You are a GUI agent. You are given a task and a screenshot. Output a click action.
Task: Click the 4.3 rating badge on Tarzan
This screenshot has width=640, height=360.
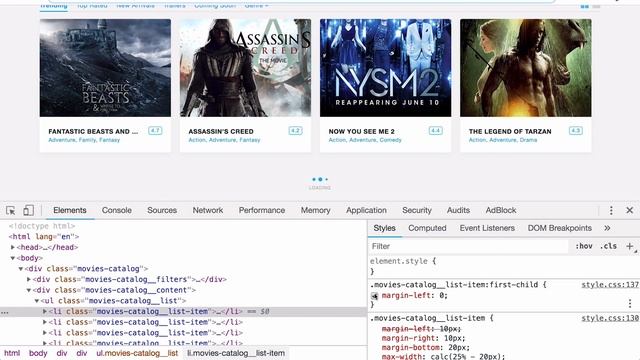(x=576, y=131)
